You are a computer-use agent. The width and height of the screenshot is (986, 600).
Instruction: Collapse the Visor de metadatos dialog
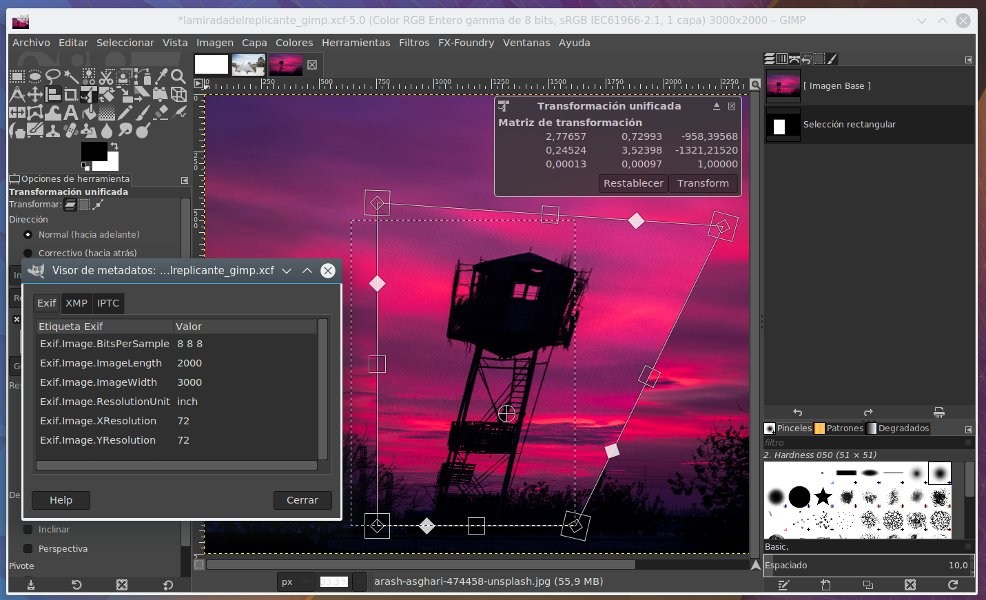tap(308, 270)
